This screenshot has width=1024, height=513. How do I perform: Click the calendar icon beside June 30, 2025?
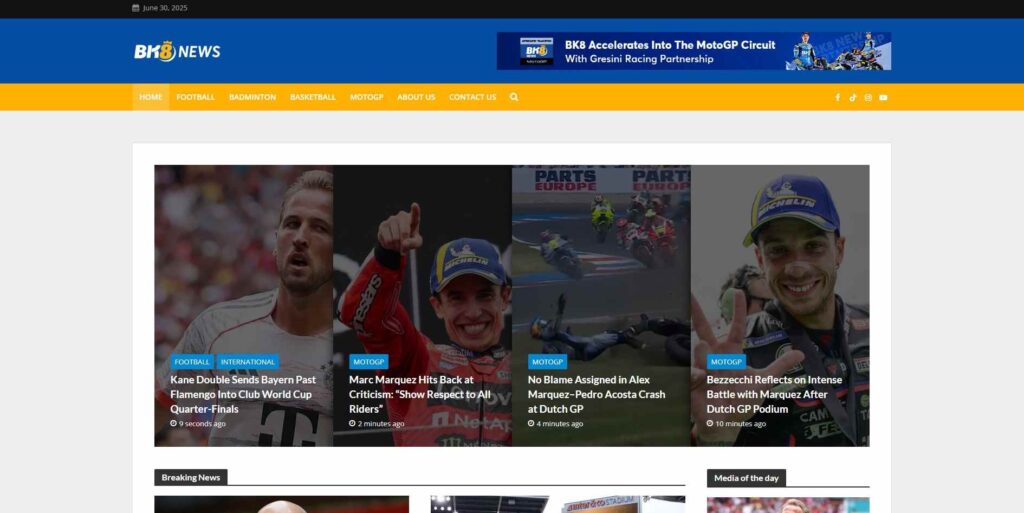135,8
